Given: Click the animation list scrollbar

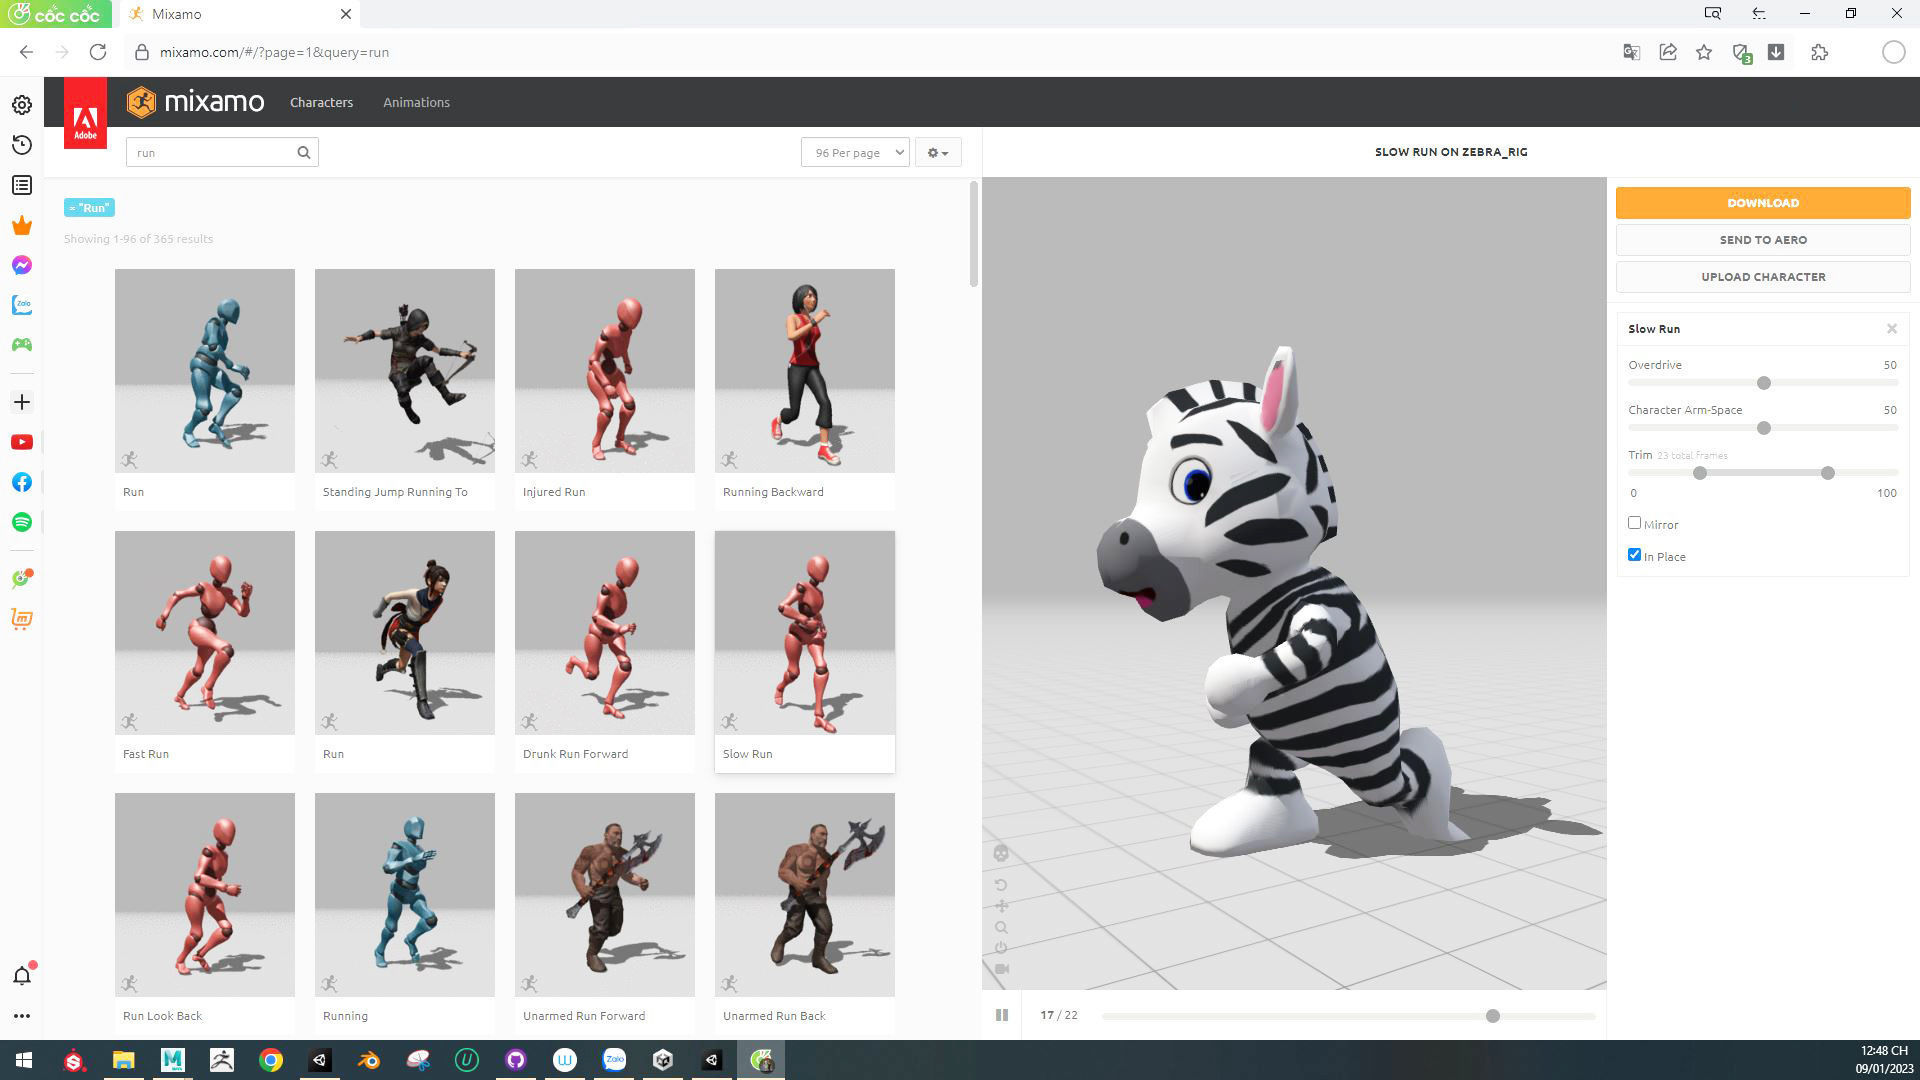Looking at the screenshot, I should (x=974, y=234).
